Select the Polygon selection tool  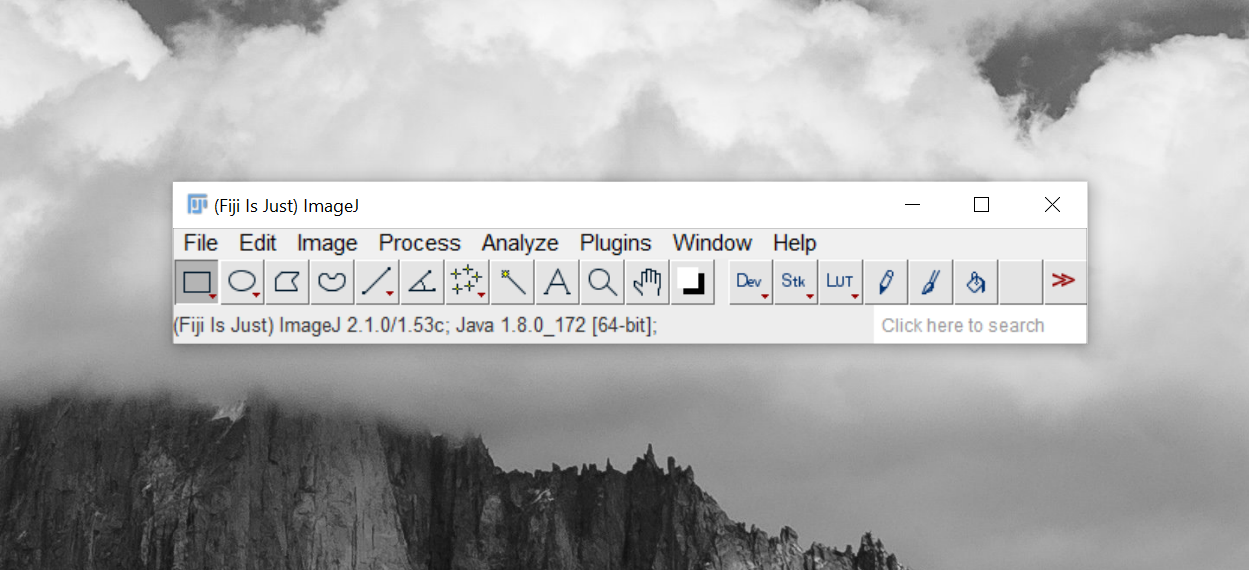[287, 282]
